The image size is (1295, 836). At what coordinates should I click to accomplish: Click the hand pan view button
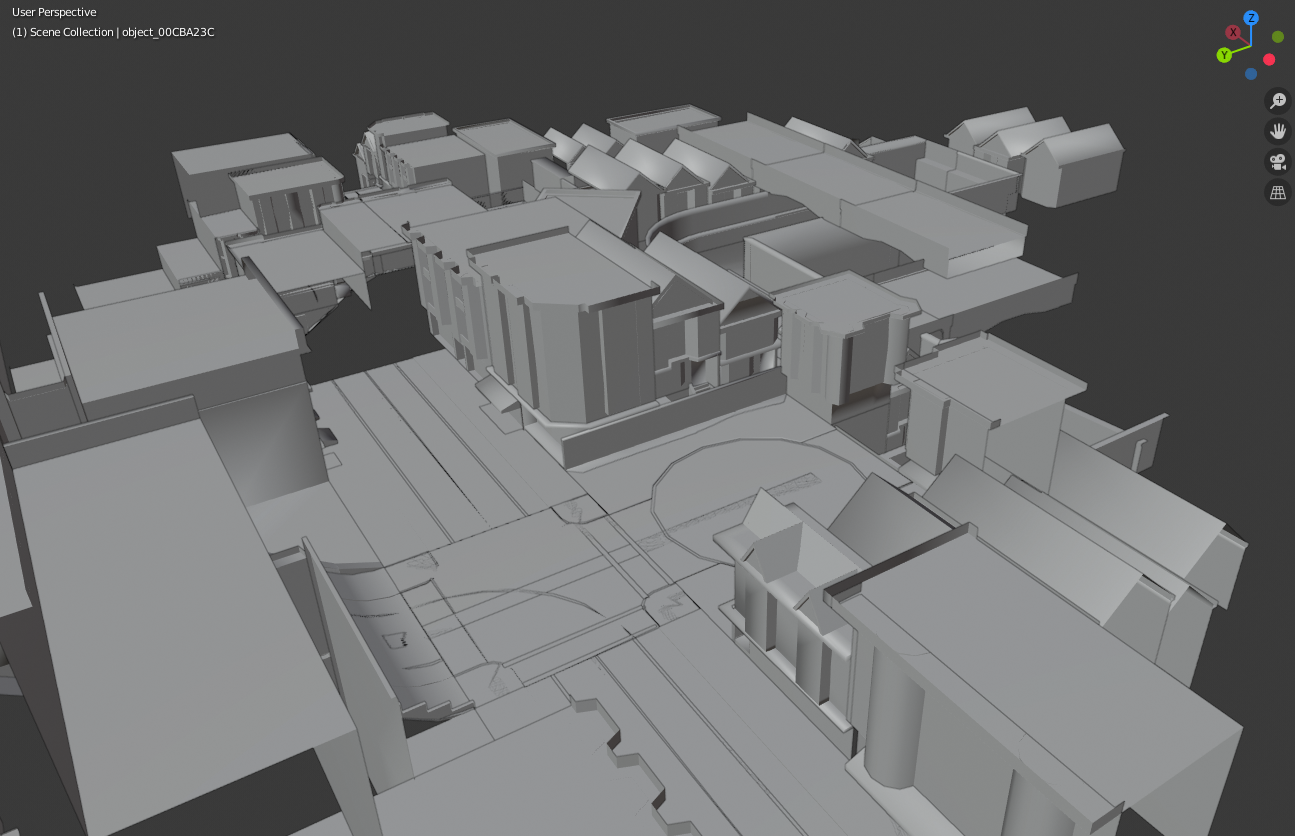1278,131
